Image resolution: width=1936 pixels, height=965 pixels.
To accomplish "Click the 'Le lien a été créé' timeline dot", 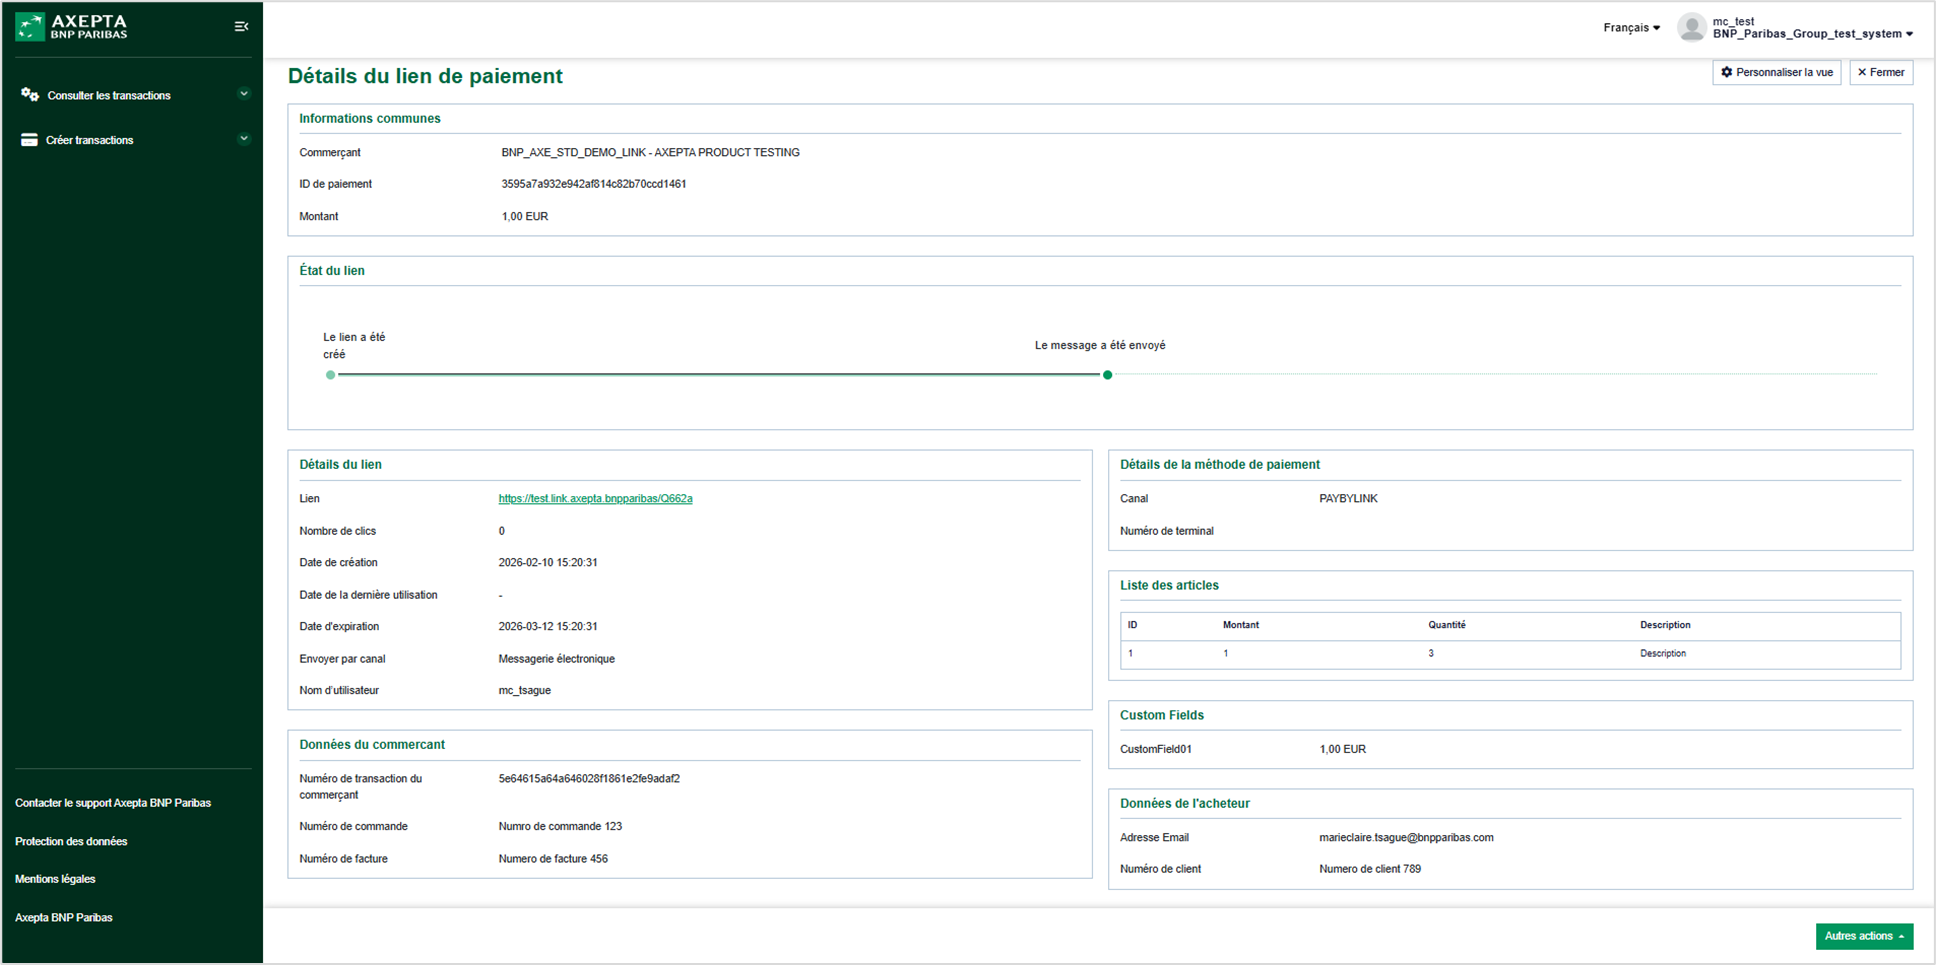I will [330, 375].
